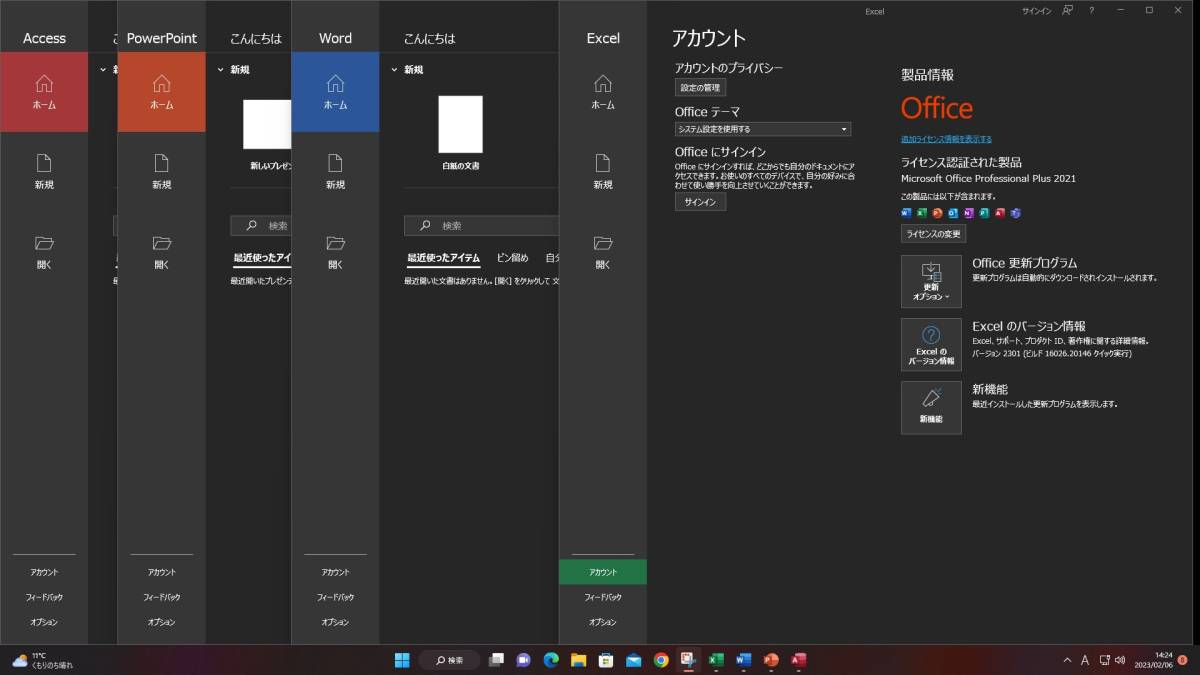Open オプション in the Excel sidebar

point(603,622)
